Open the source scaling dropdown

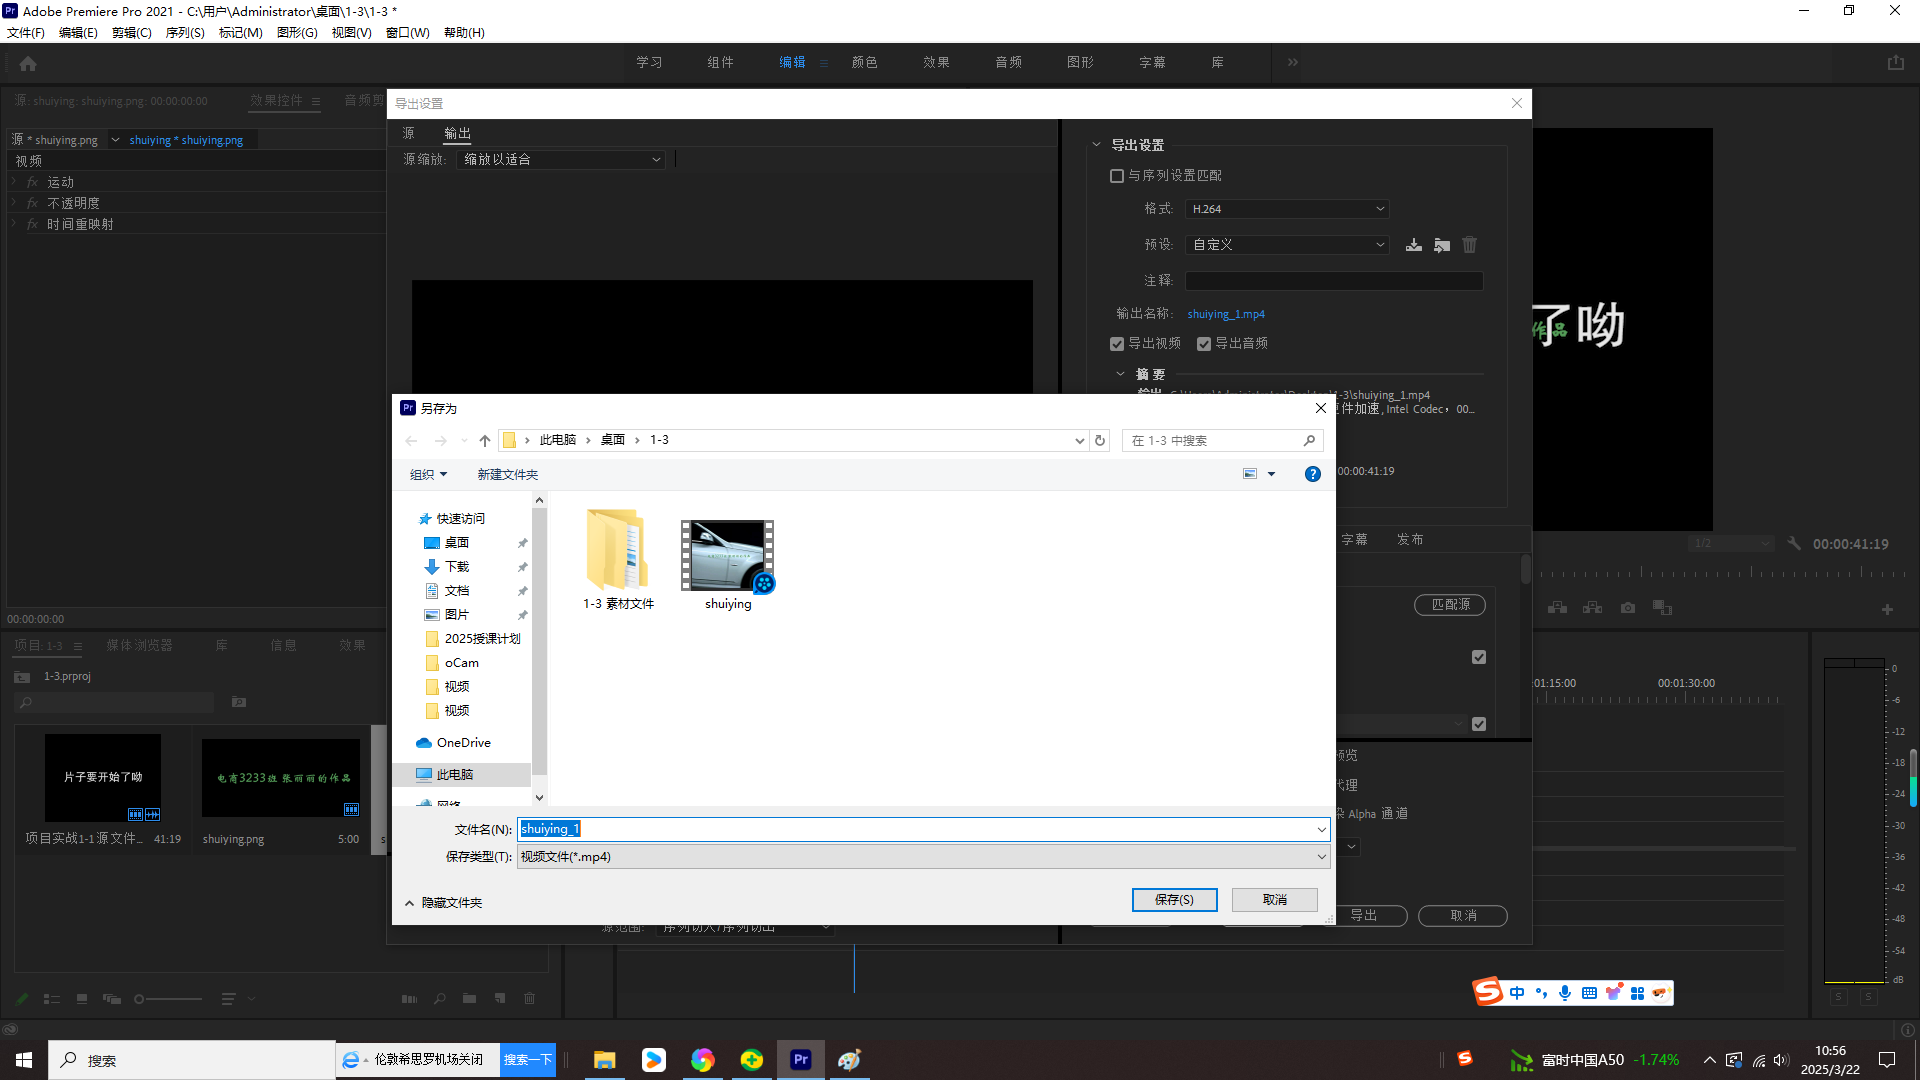[561, 160]
